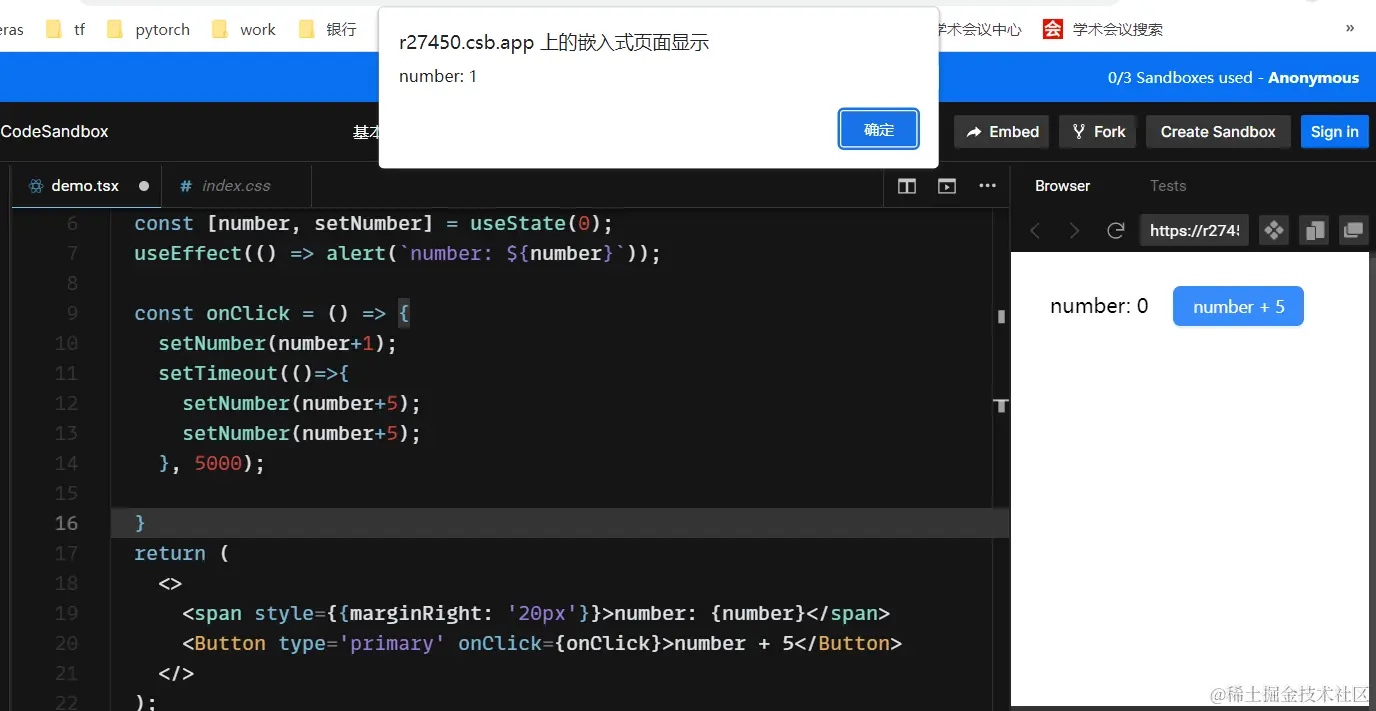Click line number 9 in the gutter
The width and height of the screenshot is (1376, 711).
(x=72, y=313)
